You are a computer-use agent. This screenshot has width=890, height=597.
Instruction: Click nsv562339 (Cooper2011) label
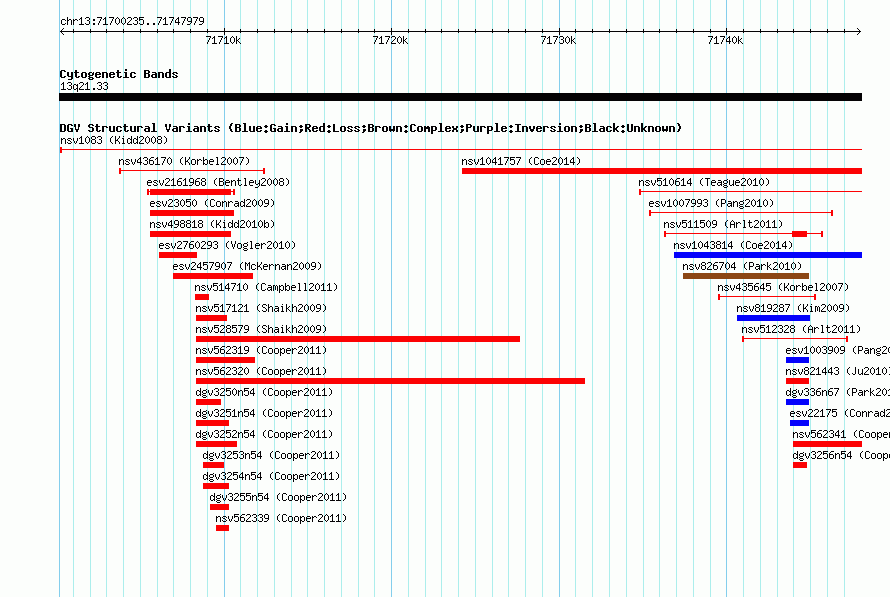281,518
